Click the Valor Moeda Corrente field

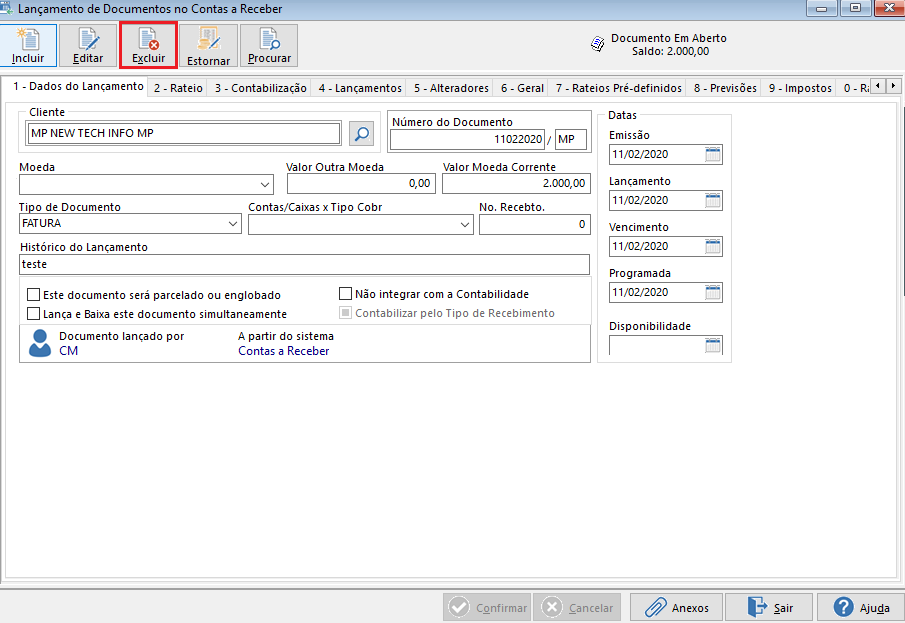click(x=516, y=184)
